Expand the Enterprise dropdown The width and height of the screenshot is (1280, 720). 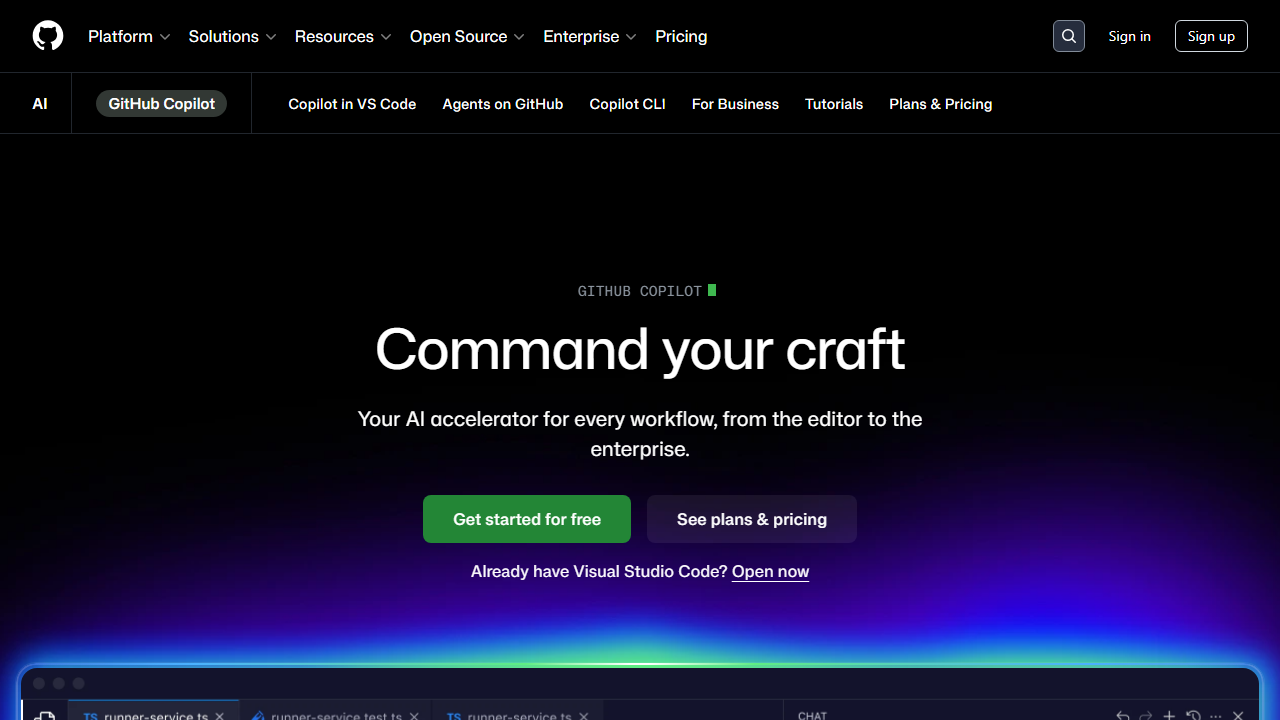[582, 36]
